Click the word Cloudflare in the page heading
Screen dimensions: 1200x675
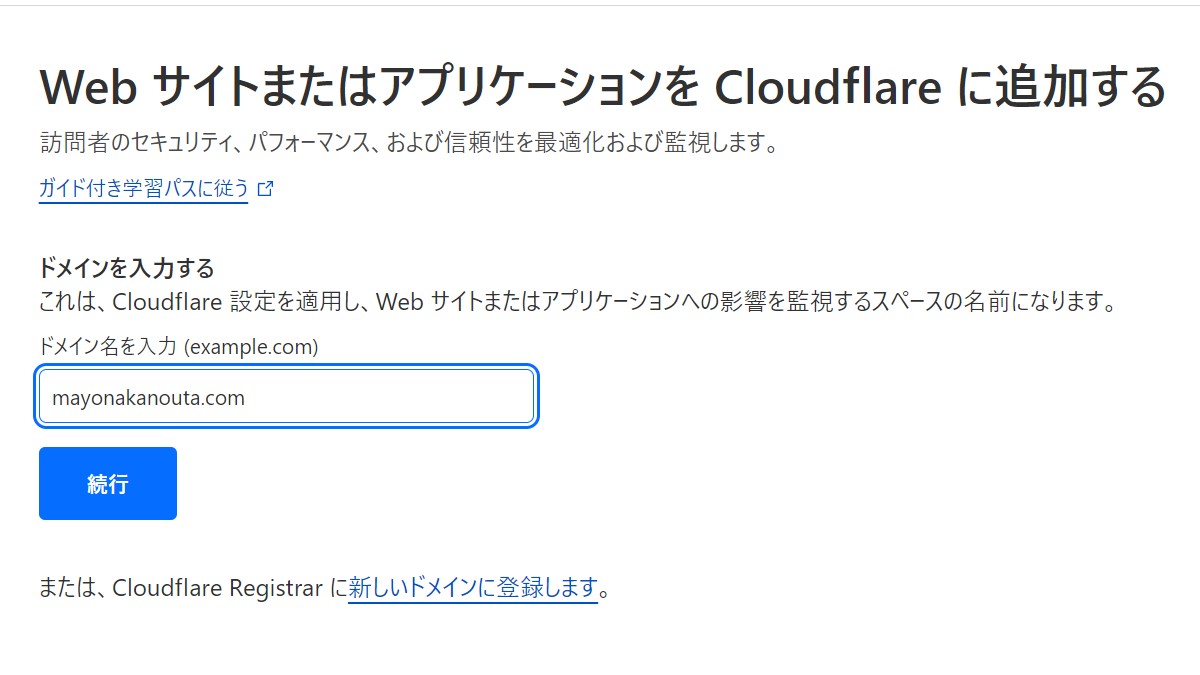(828, 87)
